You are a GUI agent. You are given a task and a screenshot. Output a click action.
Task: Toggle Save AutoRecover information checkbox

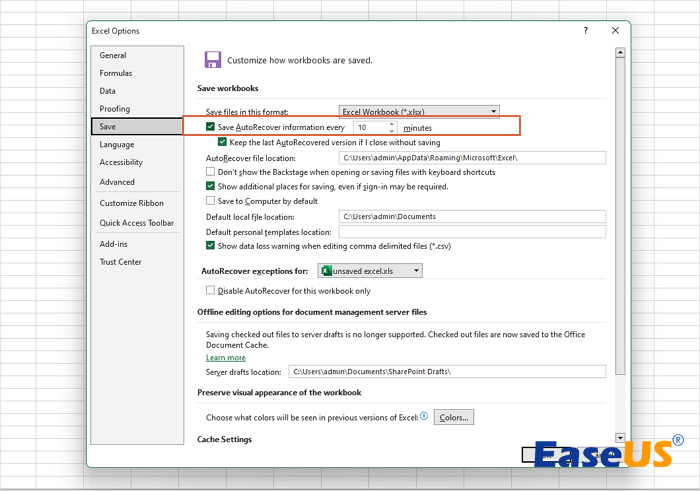pyautogui.click(x=210, y=127)
